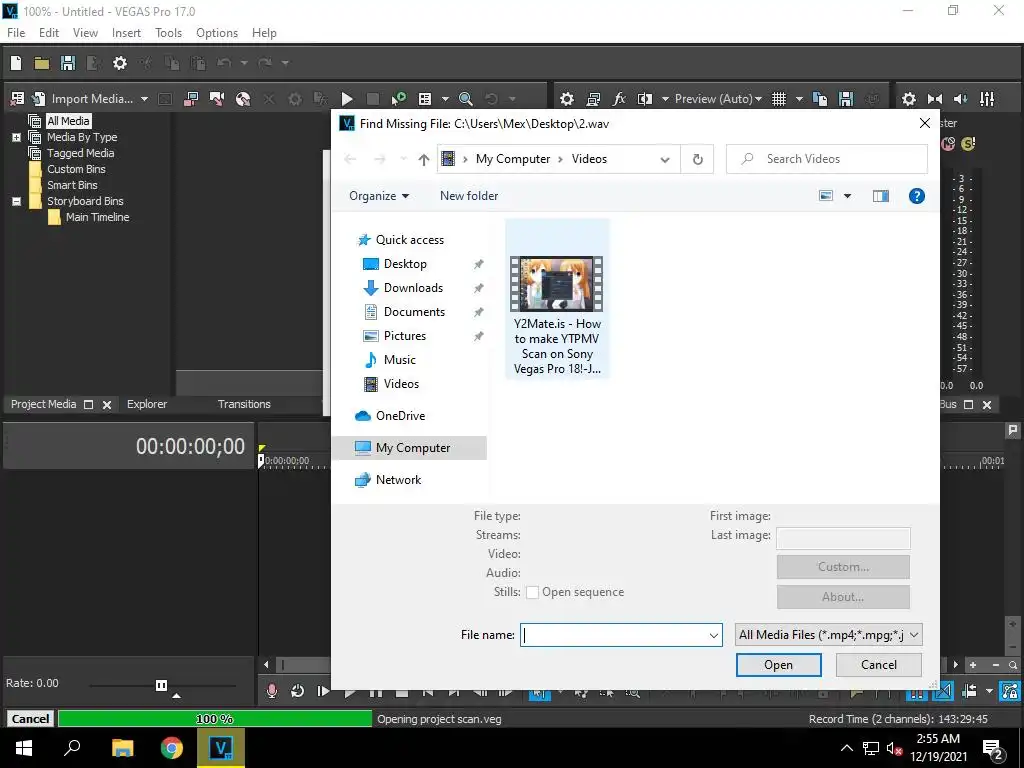The width and height of the screenshot is (1024, 768).
Task: Expand the Media By Type tree node
Action: 16,137
